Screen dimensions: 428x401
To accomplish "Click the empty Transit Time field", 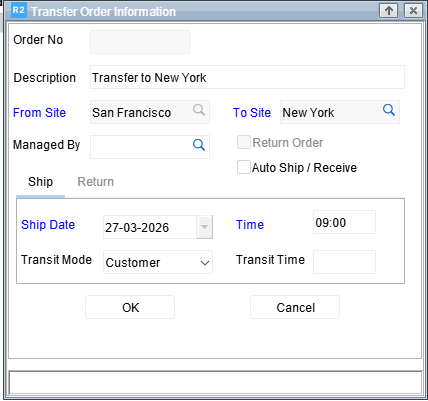I will tap(344, 262).
